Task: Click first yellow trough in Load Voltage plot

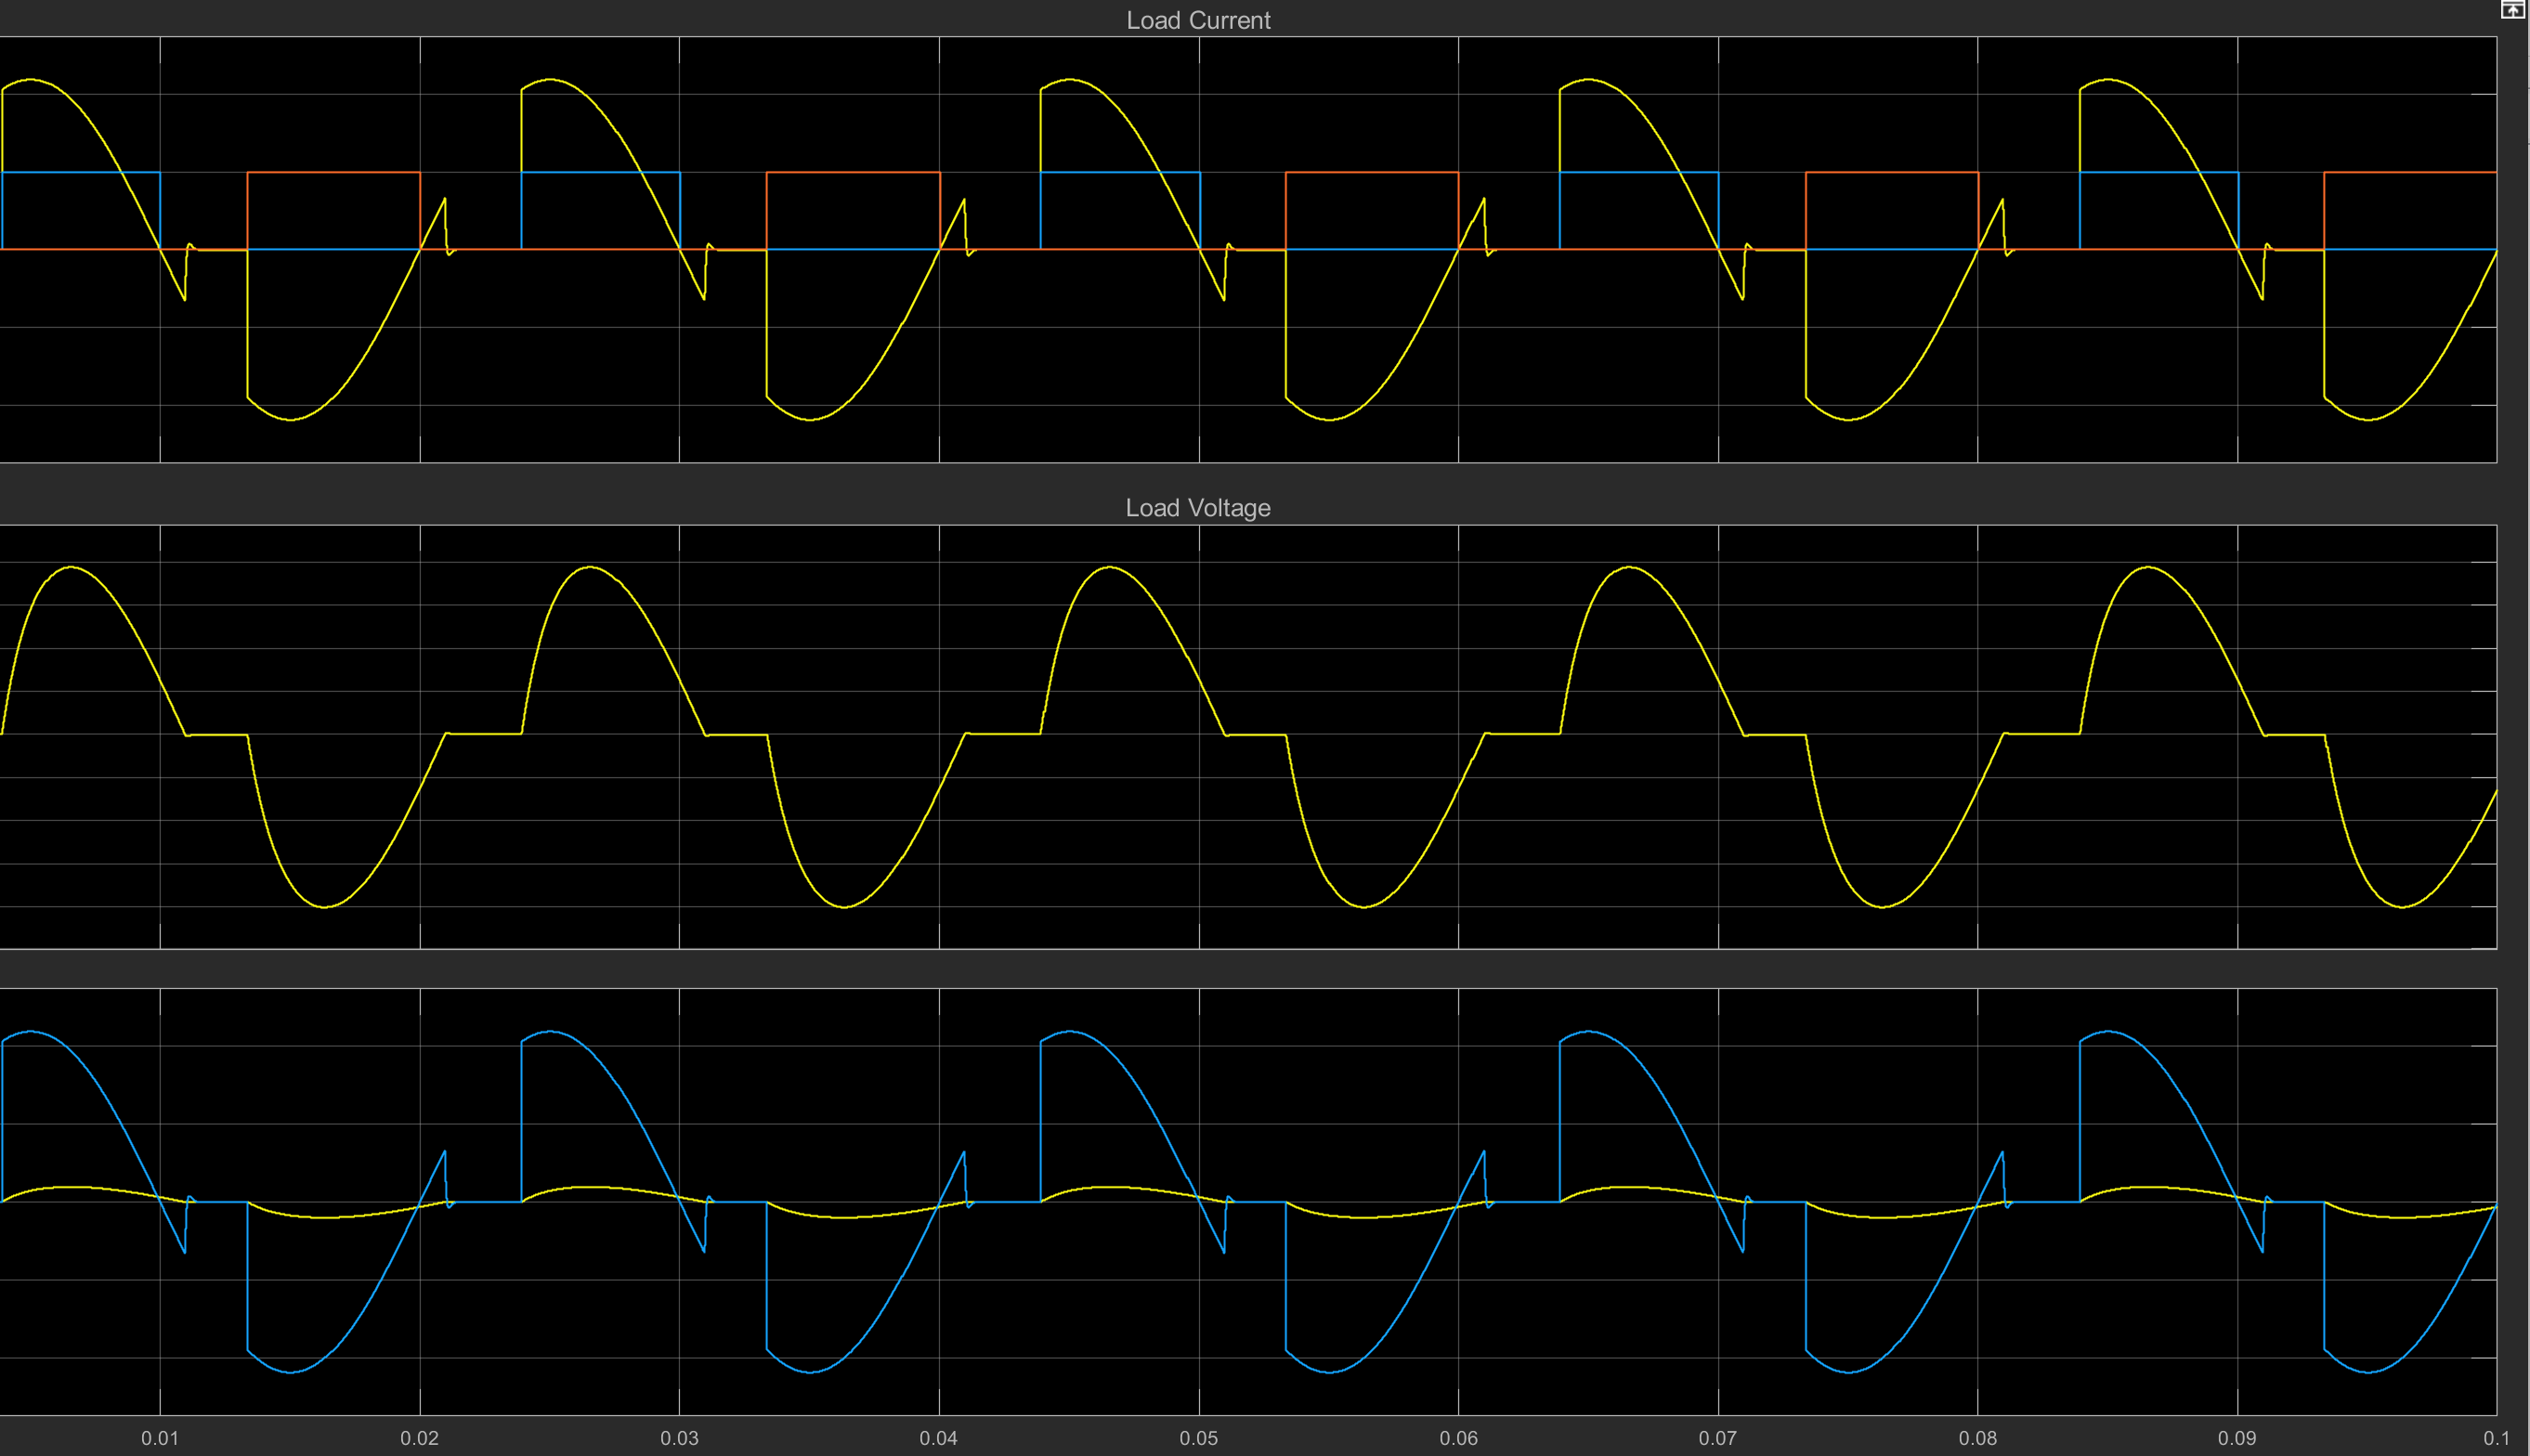Action: (x=324, y=907)
